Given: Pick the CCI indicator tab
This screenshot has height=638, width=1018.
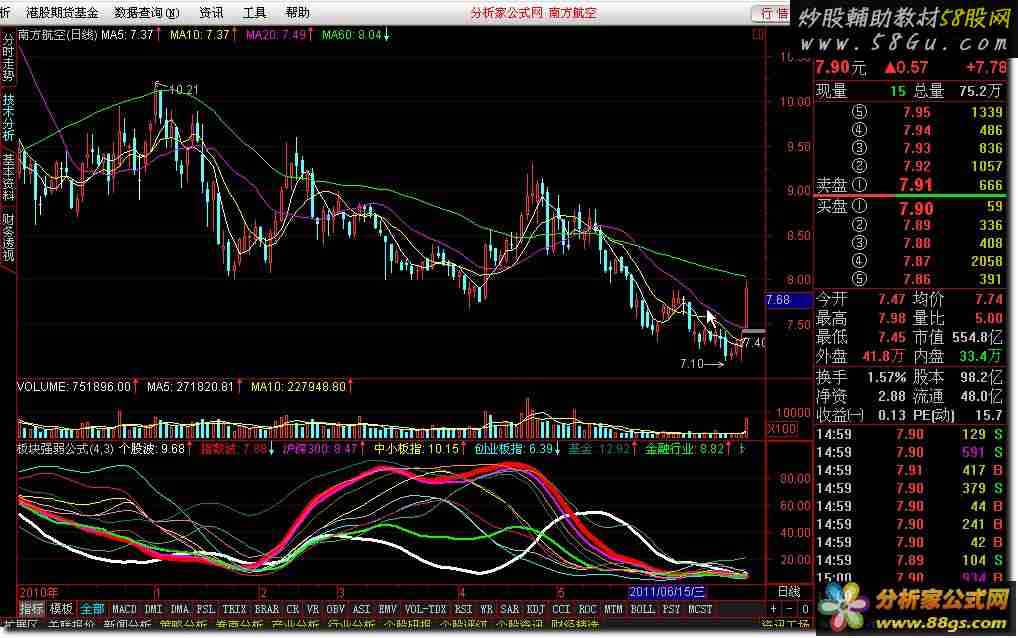Looking at the screenshot, I should 561,609.
